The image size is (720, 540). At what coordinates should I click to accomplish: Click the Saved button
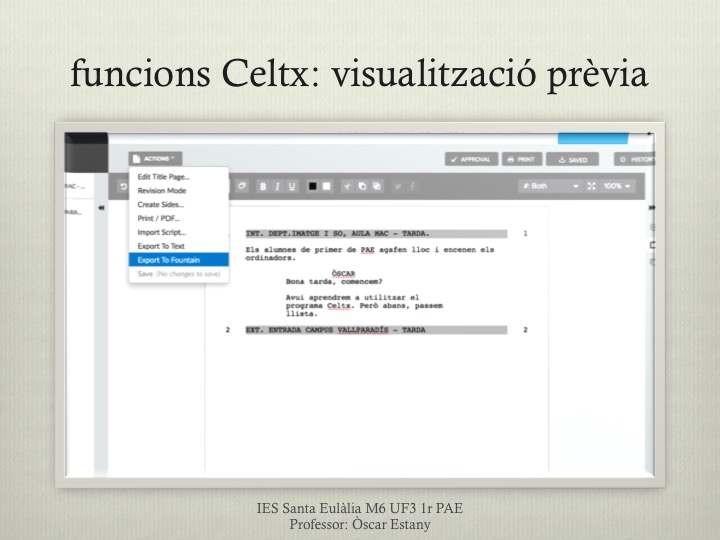(x=573, y=159)
